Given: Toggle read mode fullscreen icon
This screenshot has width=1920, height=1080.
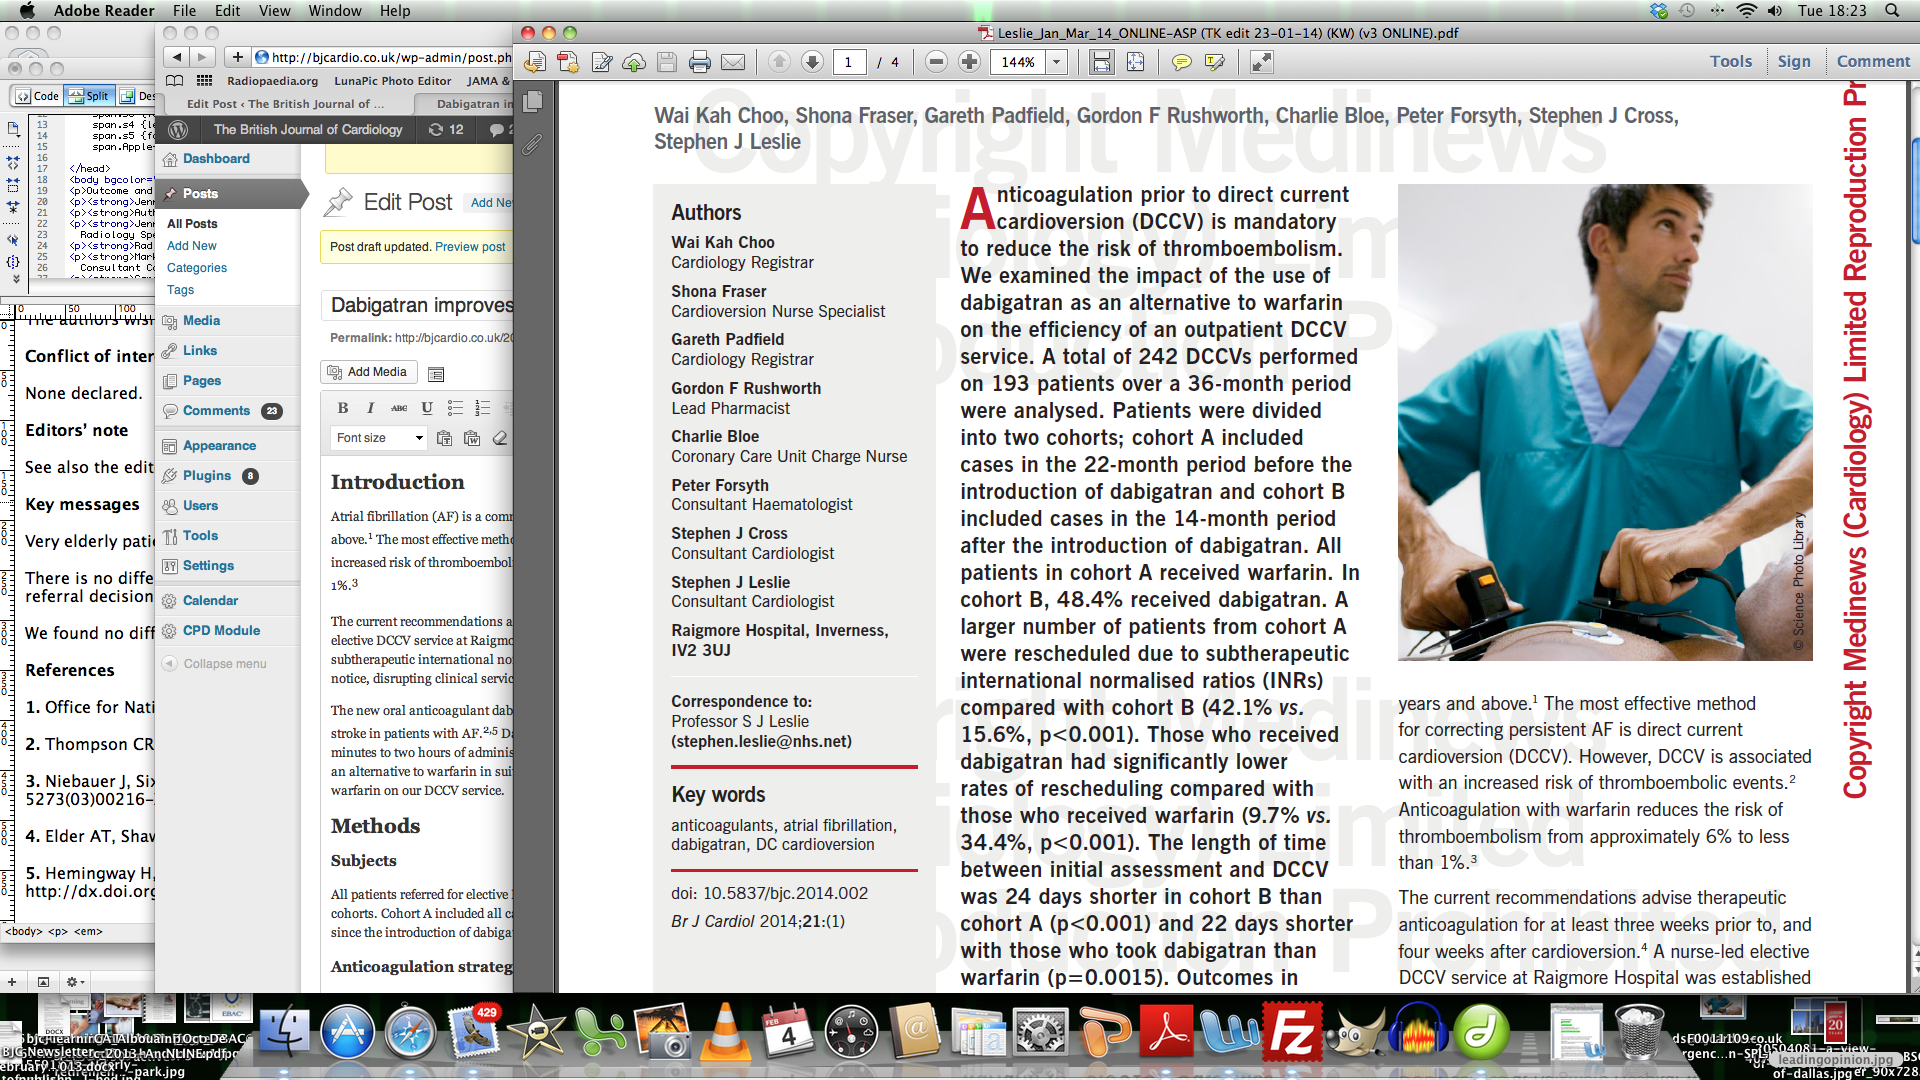Looking at the screenshot, I should click(1261, 62).
